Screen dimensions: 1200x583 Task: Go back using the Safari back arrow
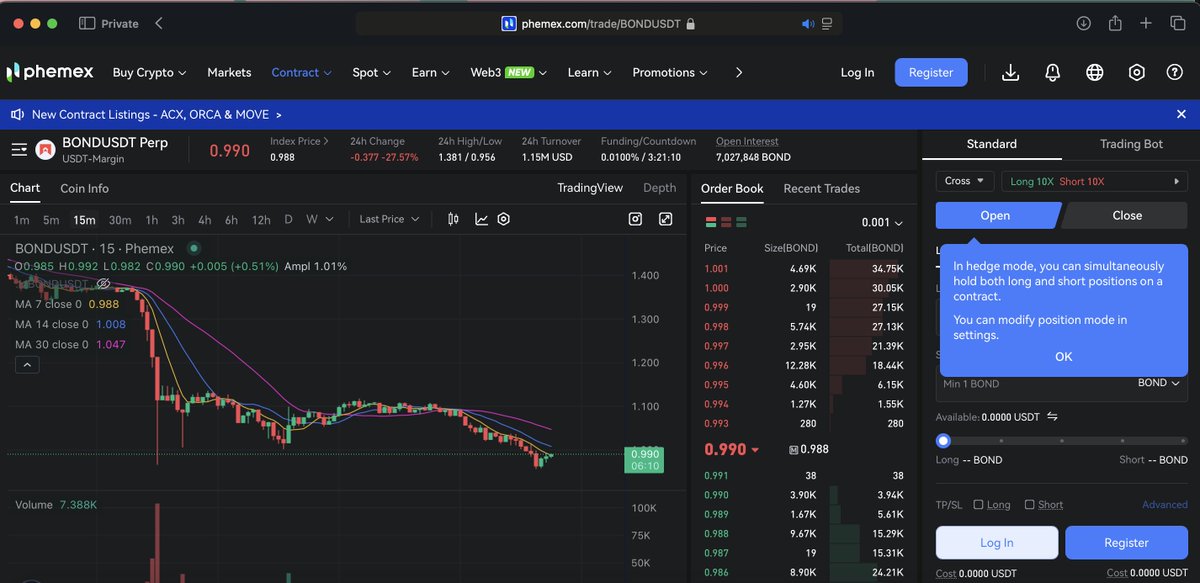[x=159, y=23]
